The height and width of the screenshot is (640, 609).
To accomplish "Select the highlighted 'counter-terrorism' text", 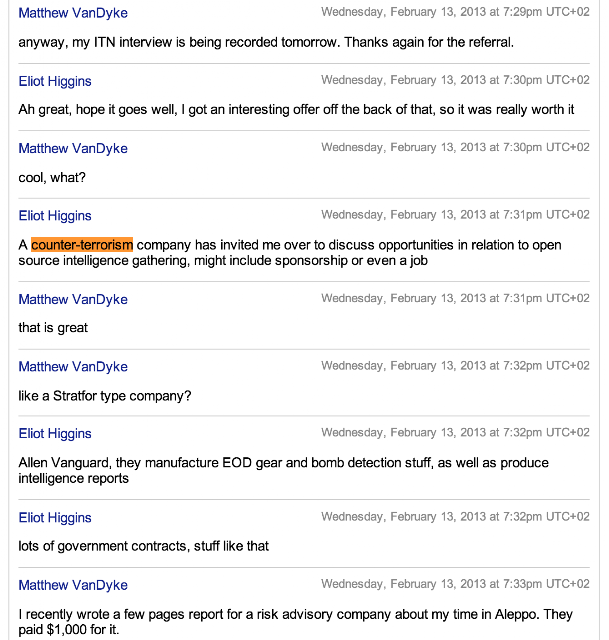I will tap(82, 245).
